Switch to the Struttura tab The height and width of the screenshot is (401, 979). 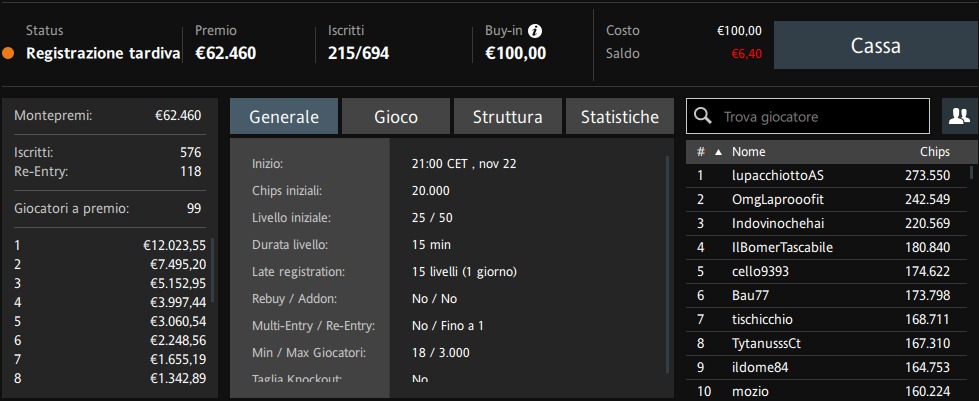point(508,117)
